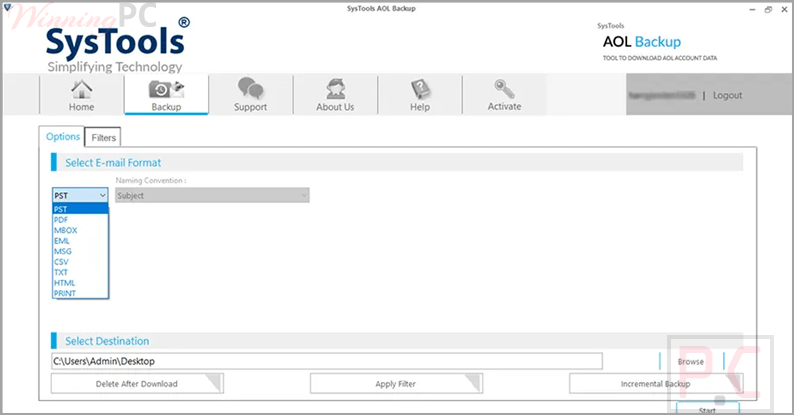Choose PST from the format list
Screen dimensions: 794x415
click(x=81, y=209)
